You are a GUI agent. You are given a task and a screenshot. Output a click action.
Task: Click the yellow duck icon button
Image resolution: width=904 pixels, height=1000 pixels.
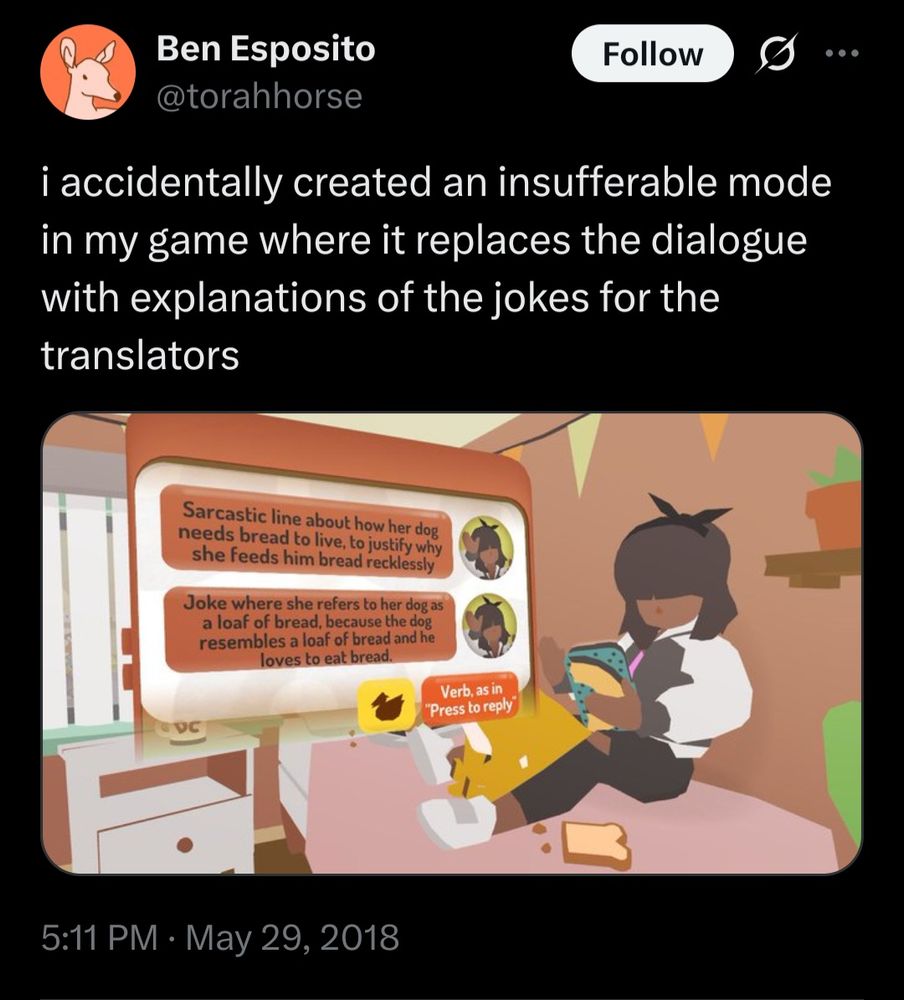click(x=386, y=705)
